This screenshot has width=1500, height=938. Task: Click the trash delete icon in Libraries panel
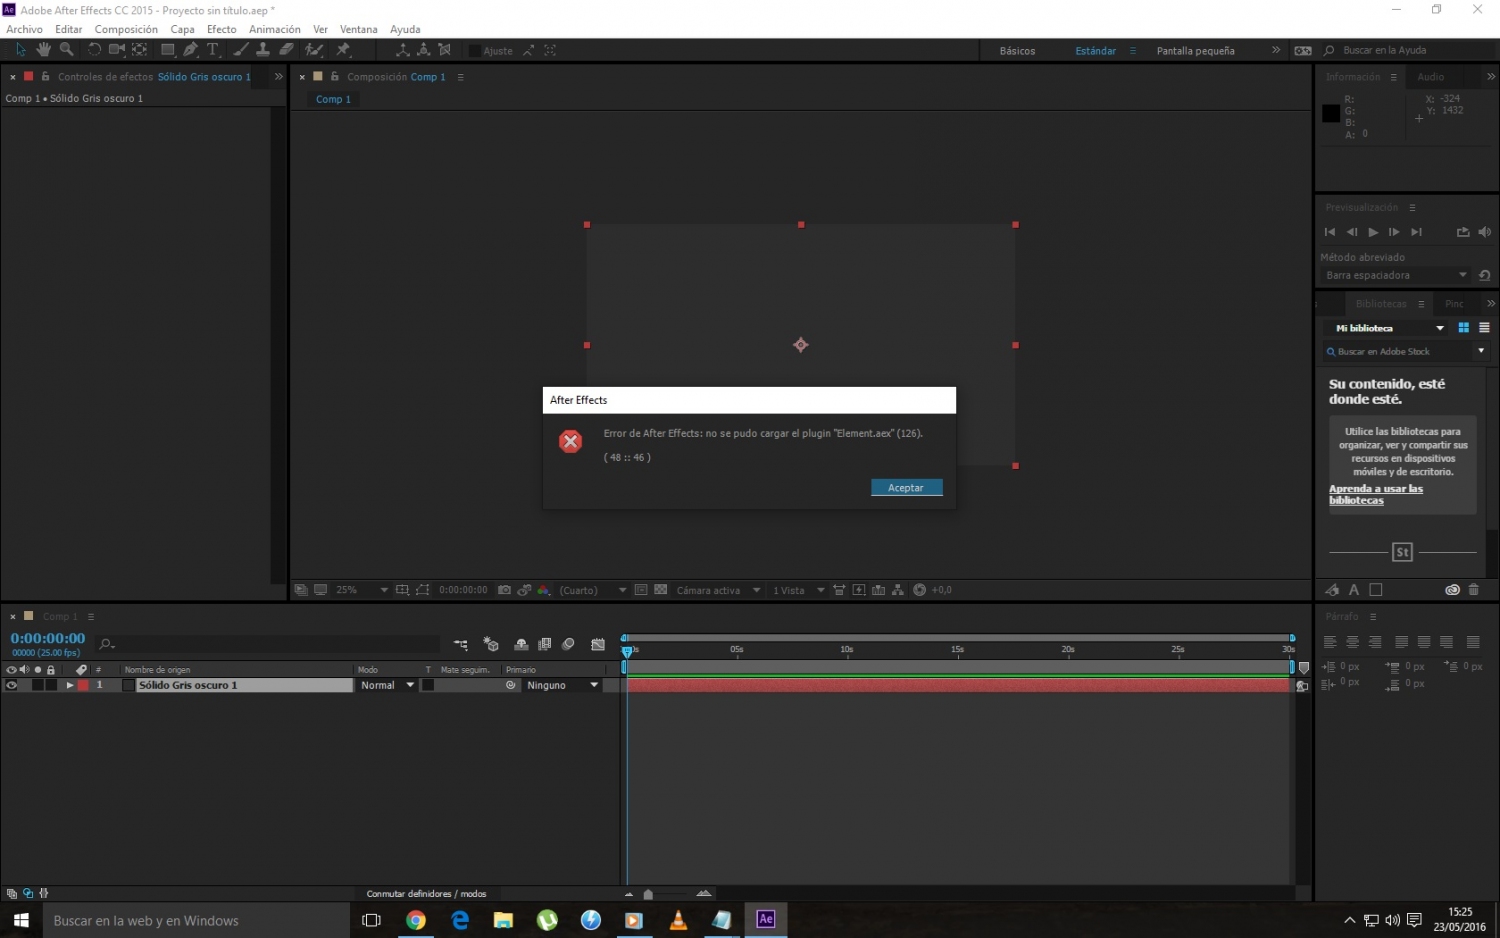click(x=1473, y=590)
